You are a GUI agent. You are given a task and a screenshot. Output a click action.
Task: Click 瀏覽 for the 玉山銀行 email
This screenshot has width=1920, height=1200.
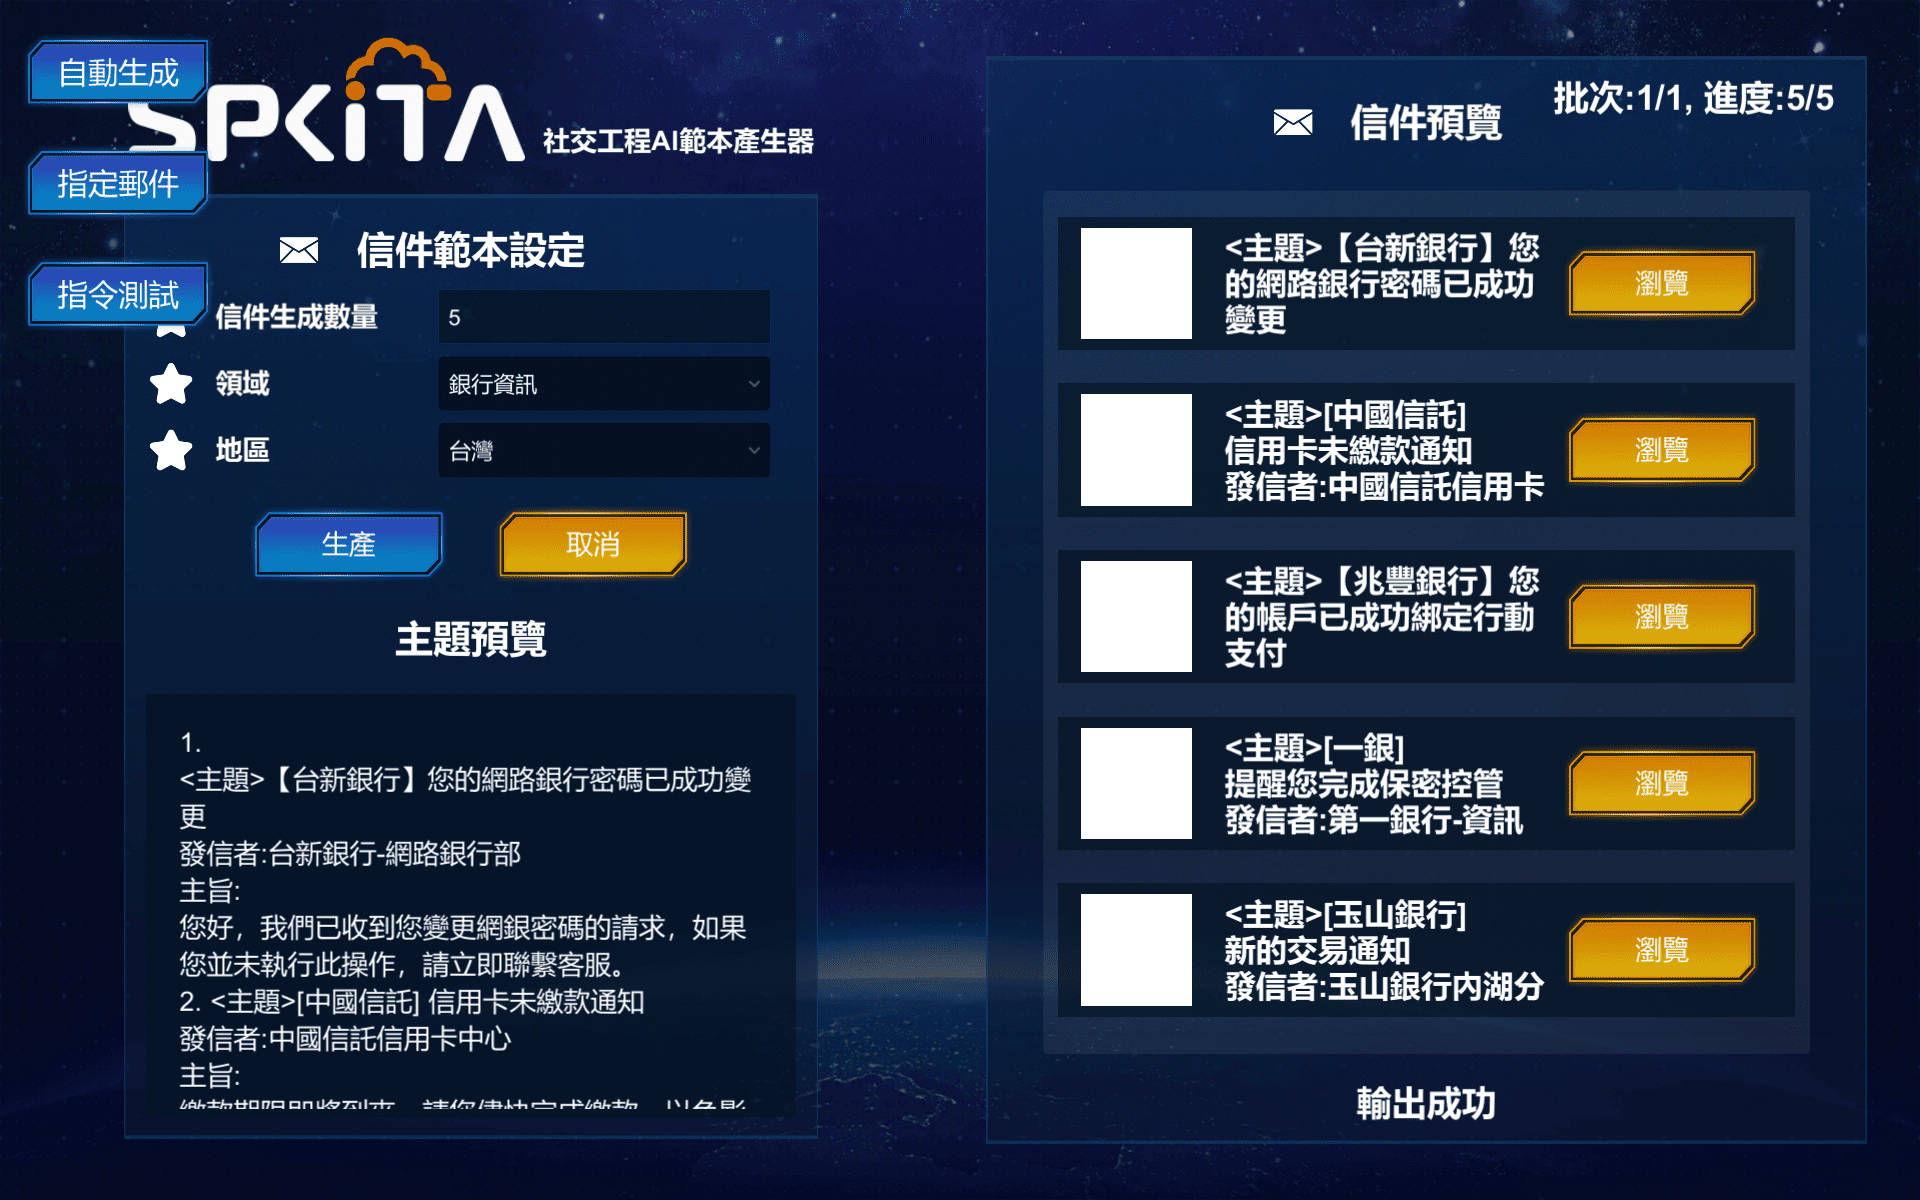coord(1662,950)
